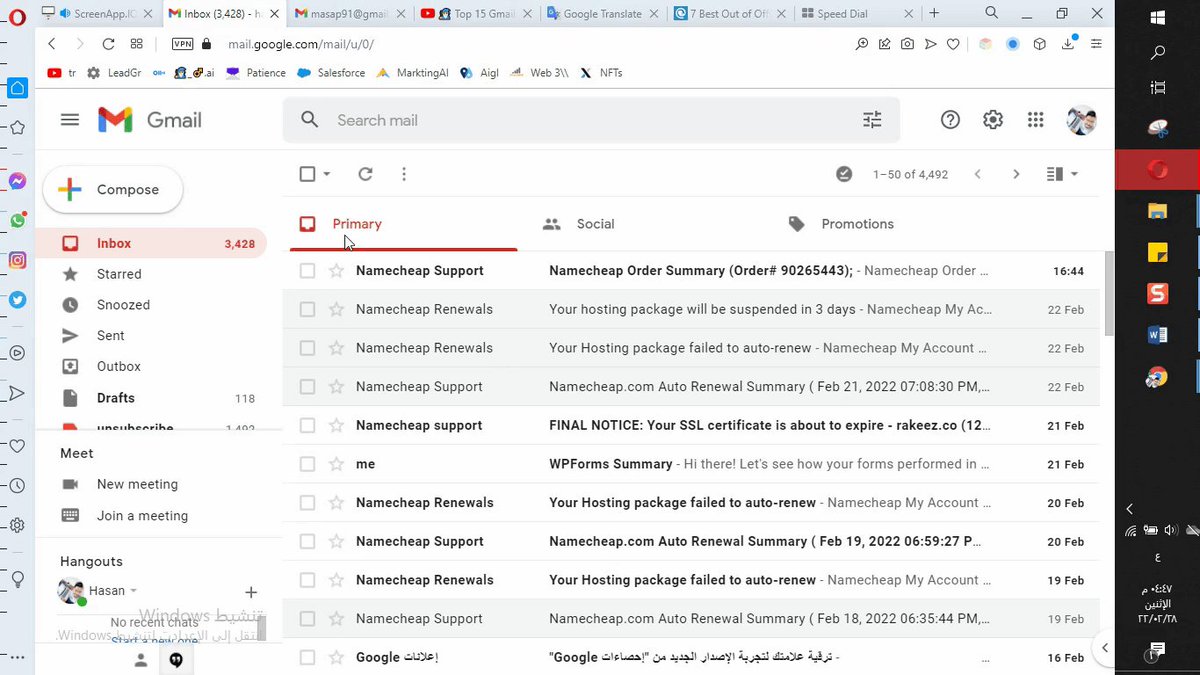Screen dimensions: 1200x675
Task: Open Gmail settings gear icon
Action: (992, 120)
